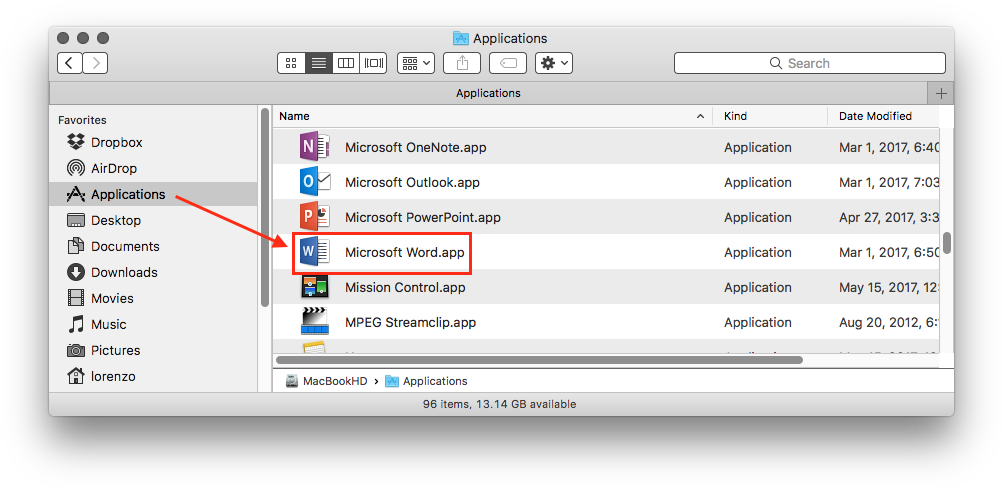Click the status bar item count text
This screenshot has width=1002, height=490.
[x=499, y=404]
